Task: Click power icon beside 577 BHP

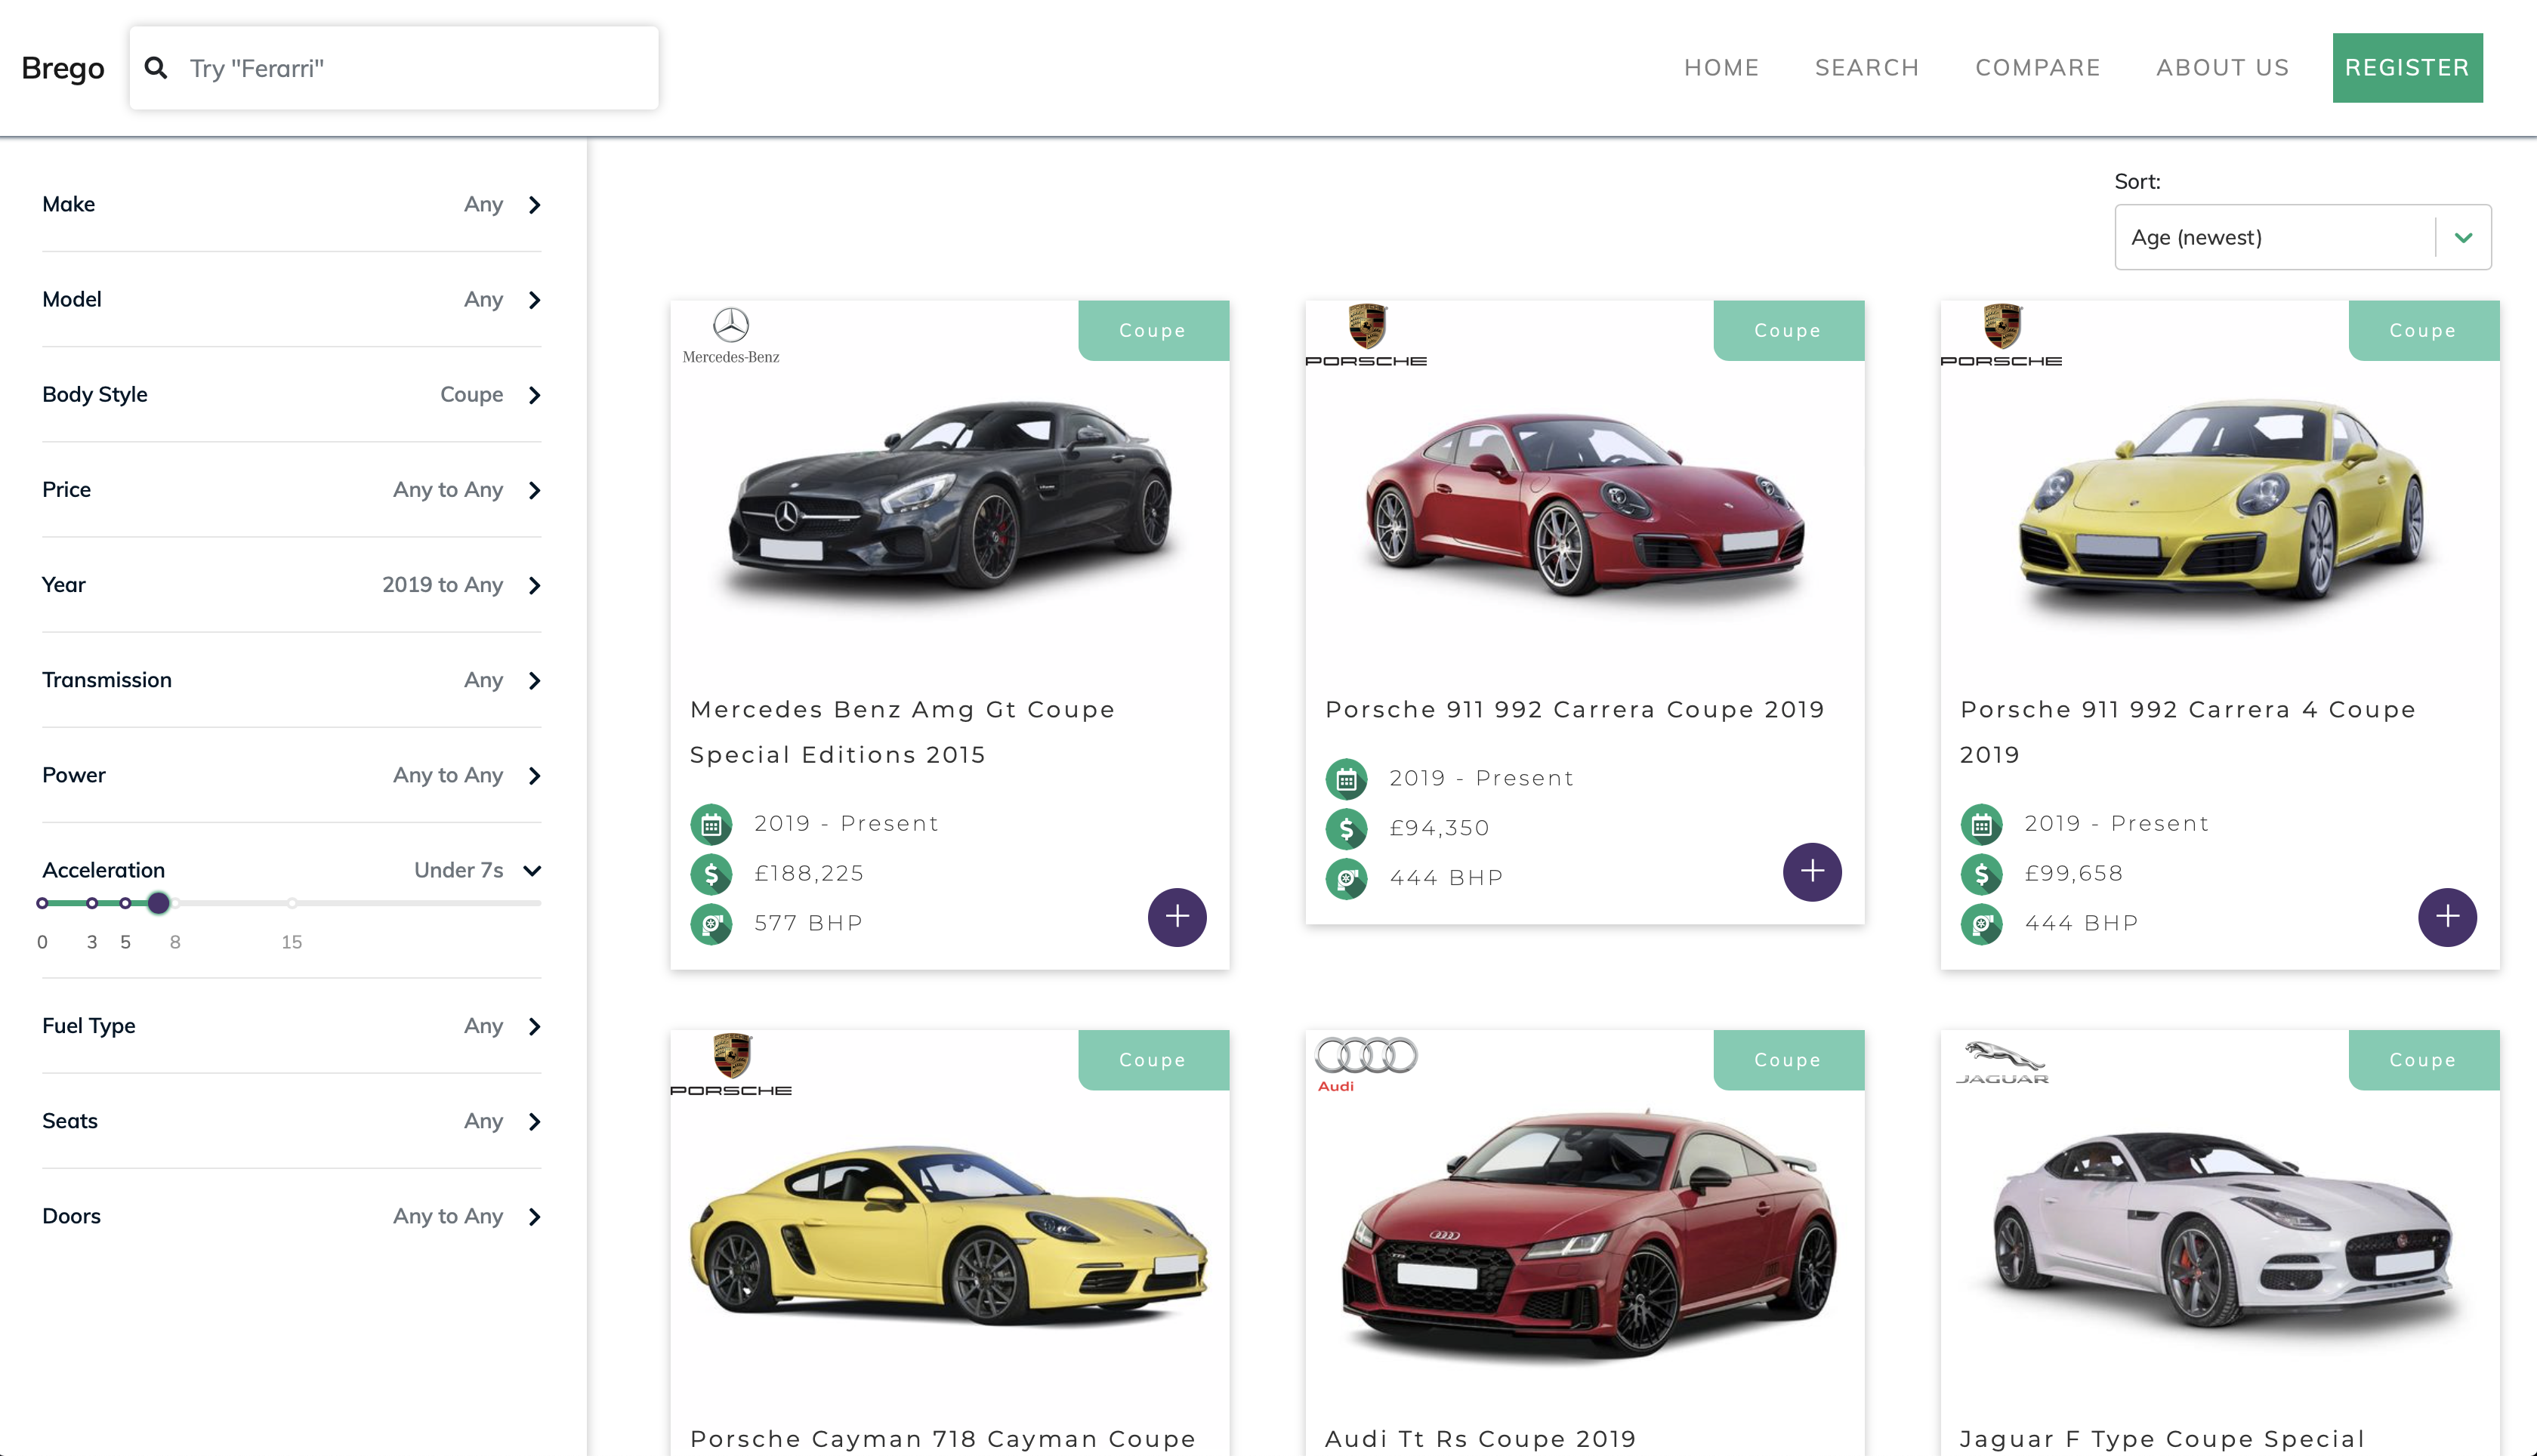Action: point(711,924)
